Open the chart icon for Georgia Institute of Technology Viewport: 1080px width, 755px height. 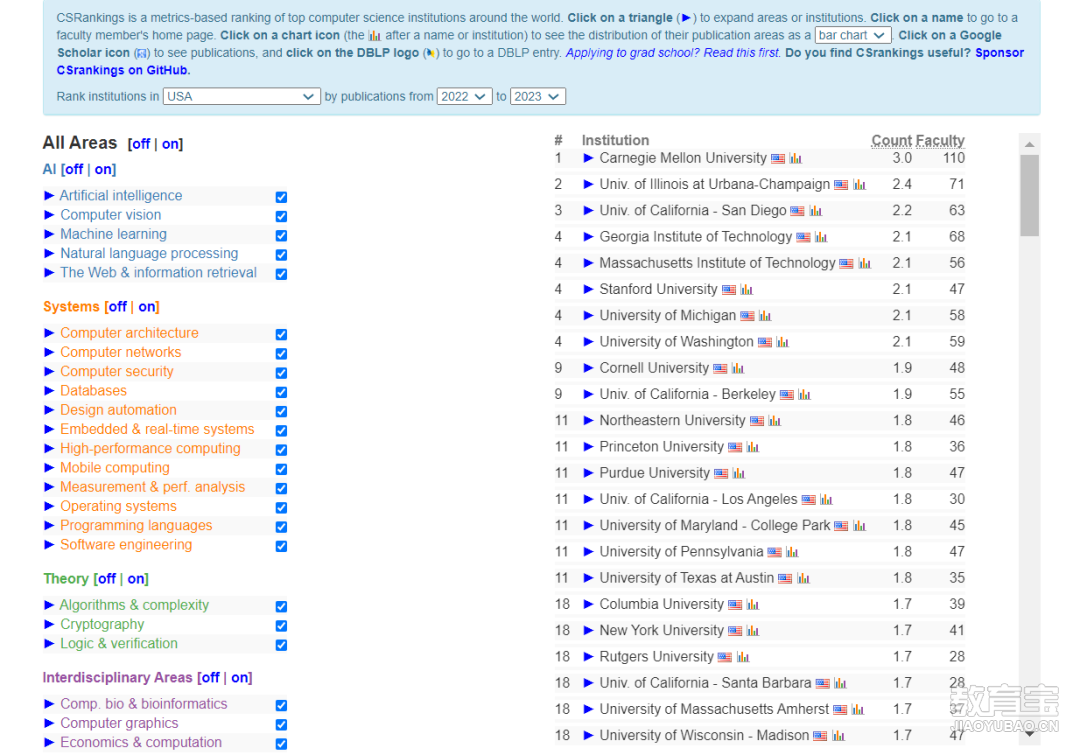coord(821,237)
